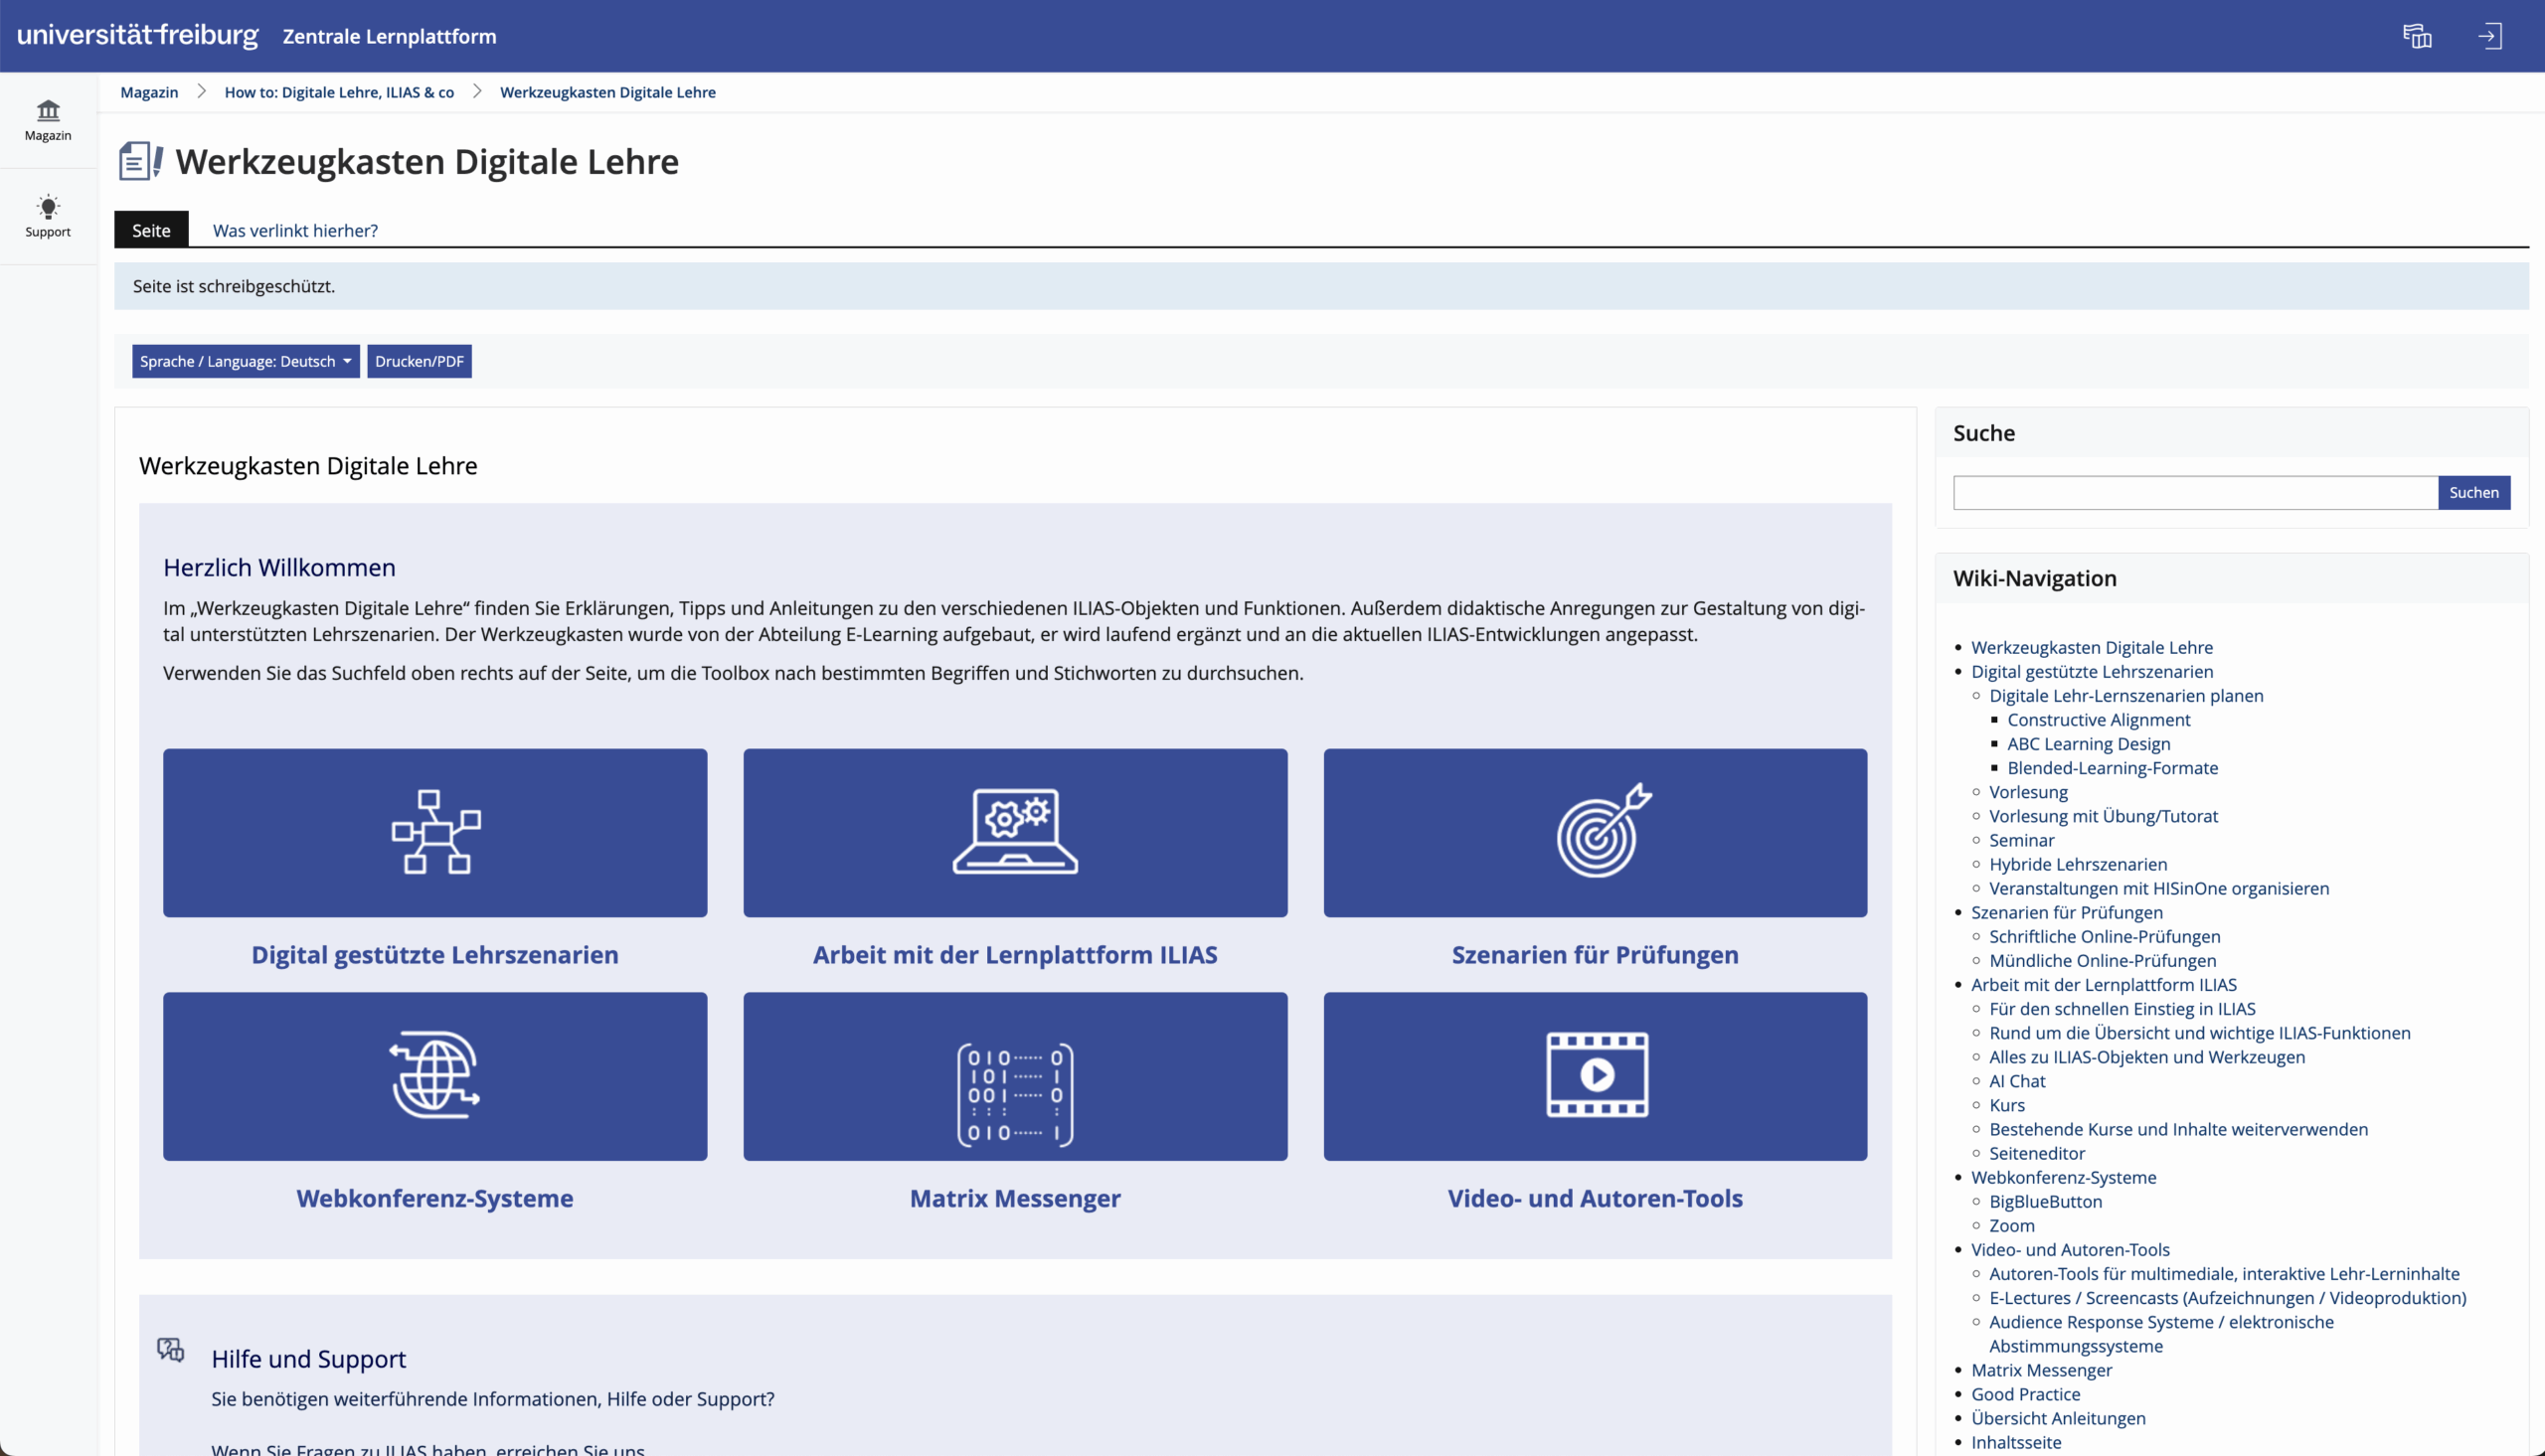
Task: Expand the Sprache / Language: Deutsch dropdown
Action: tap(245, 361)
